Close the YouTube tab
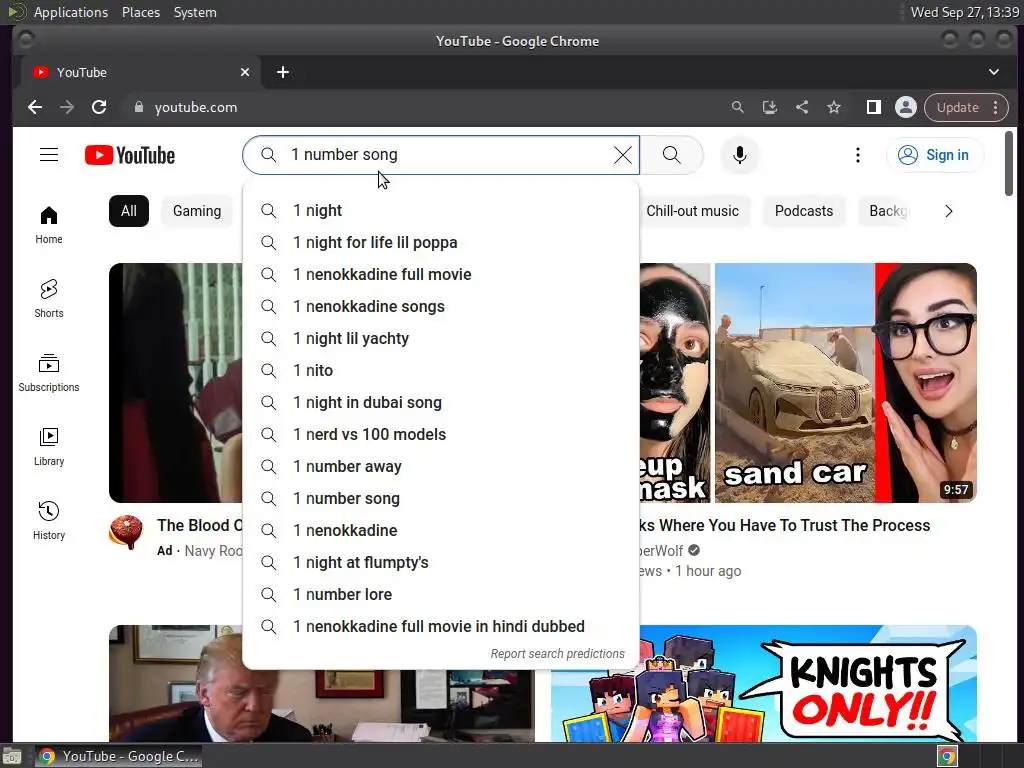 coord(245,72)
